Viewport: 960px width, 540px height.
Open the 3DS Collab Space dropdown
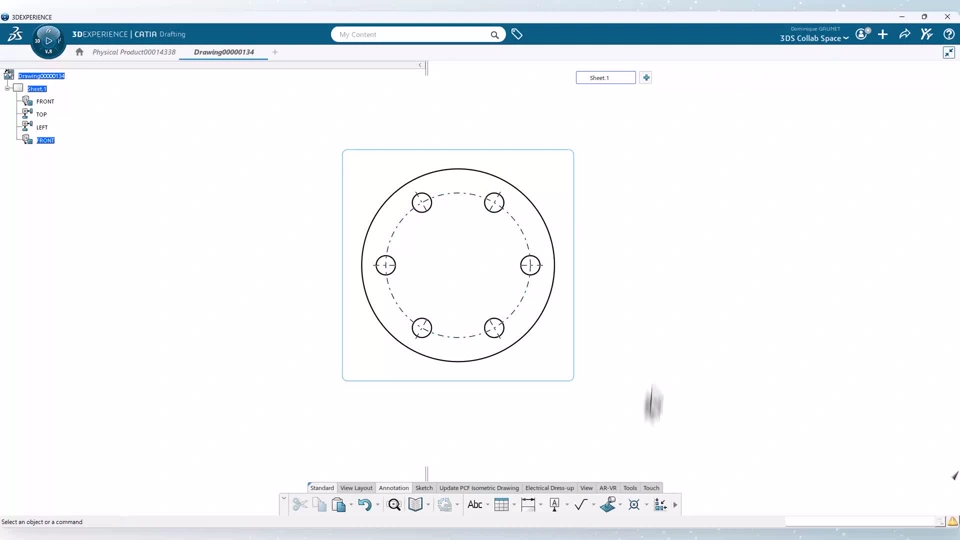tap(814, 38)
